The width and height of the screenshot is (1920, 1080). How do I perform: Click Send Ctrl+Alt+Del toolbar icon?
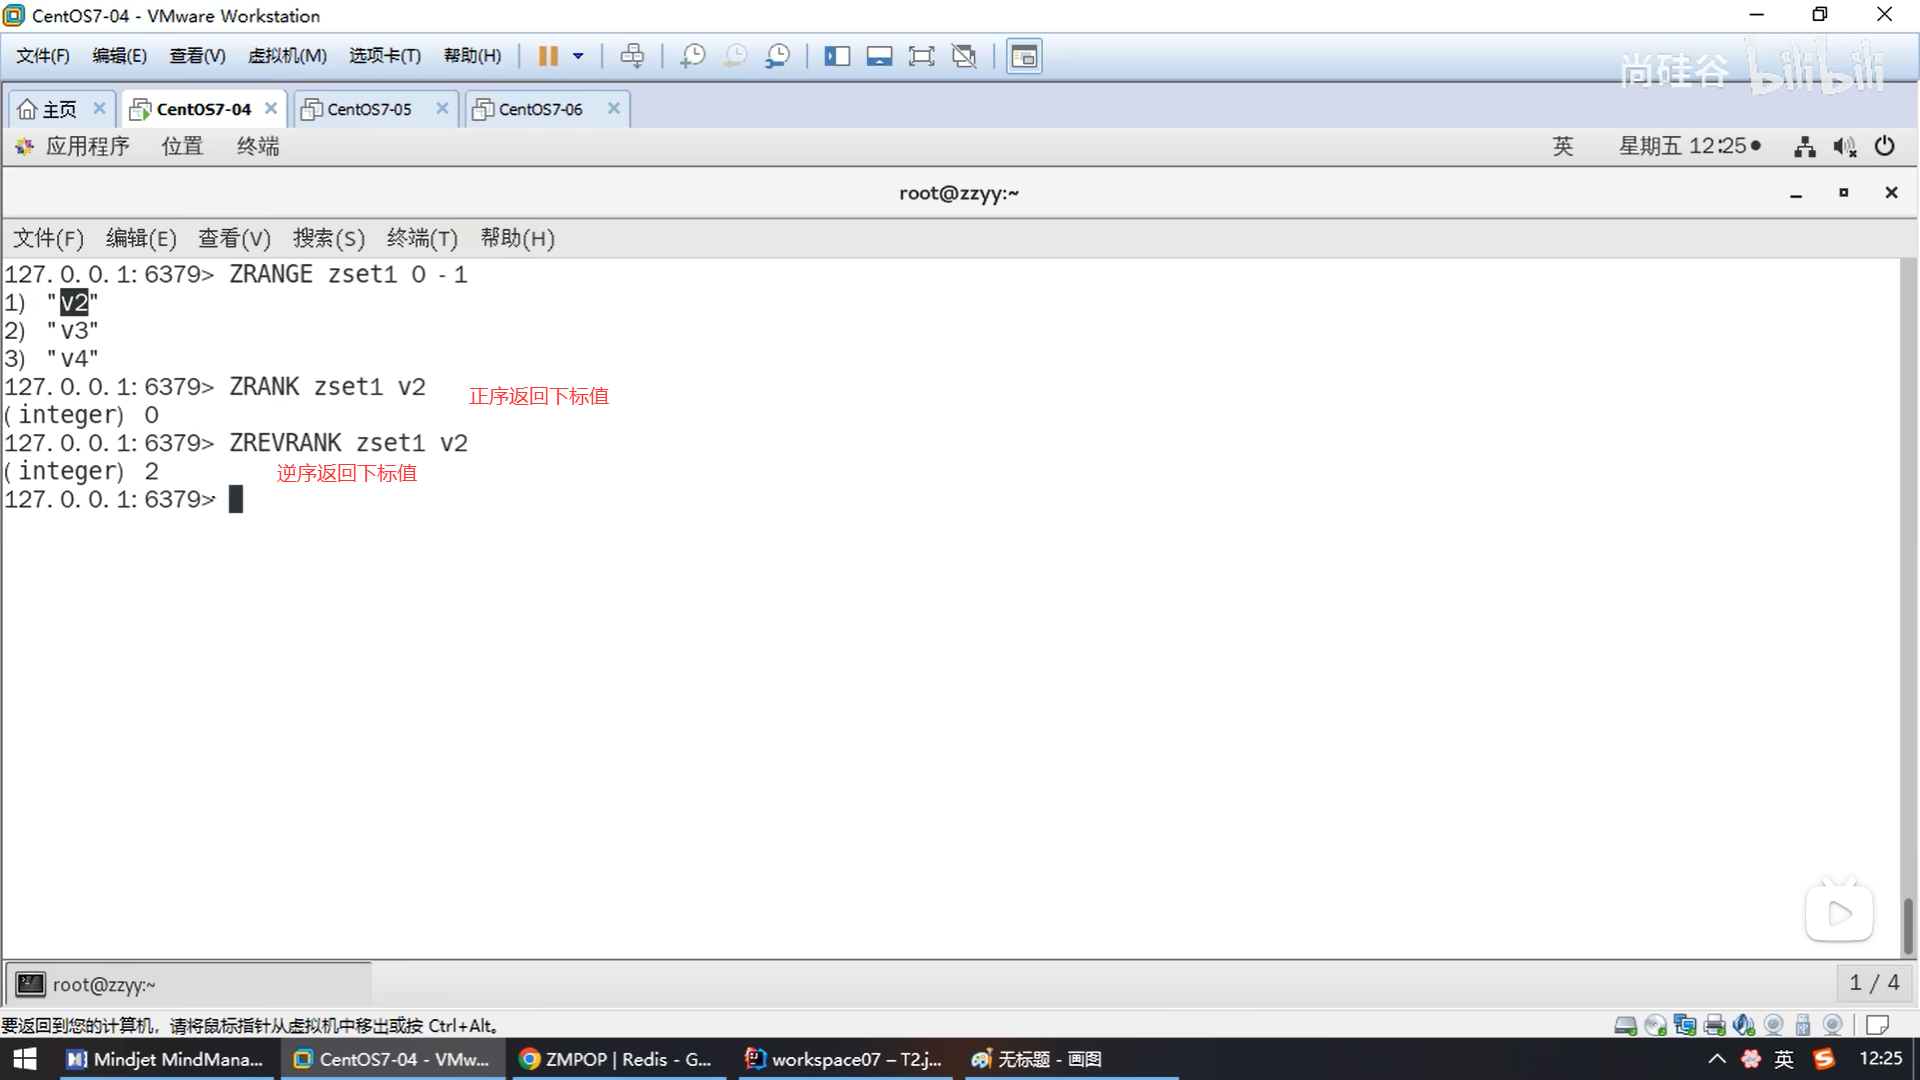point(632,56)
